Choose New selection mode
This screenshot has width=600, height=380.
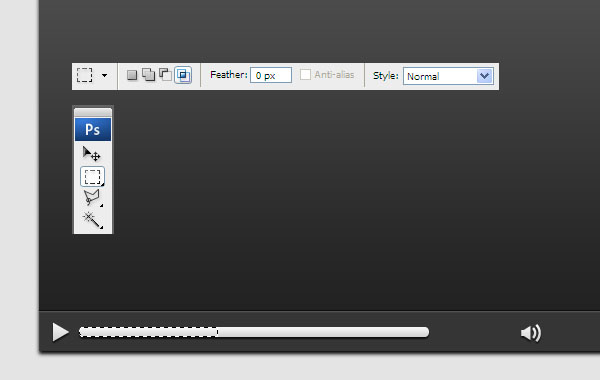coord(132,75)
